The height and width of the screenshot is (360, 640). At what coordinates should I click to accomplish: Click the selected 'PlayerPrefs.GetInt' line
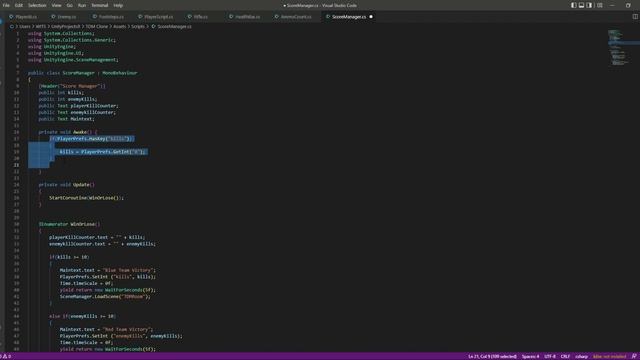(102, 152)
